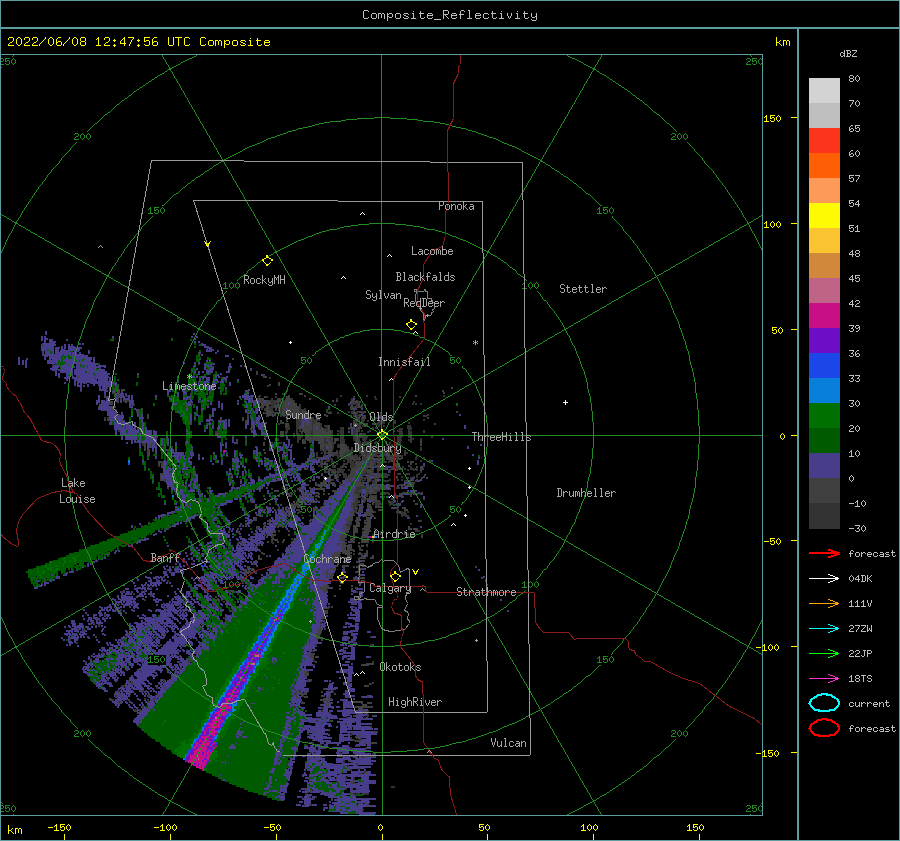This screenshot has width=900, height=841.
Task: Select the 51 dBZ yellow color swatch
Action: point(824,216)
